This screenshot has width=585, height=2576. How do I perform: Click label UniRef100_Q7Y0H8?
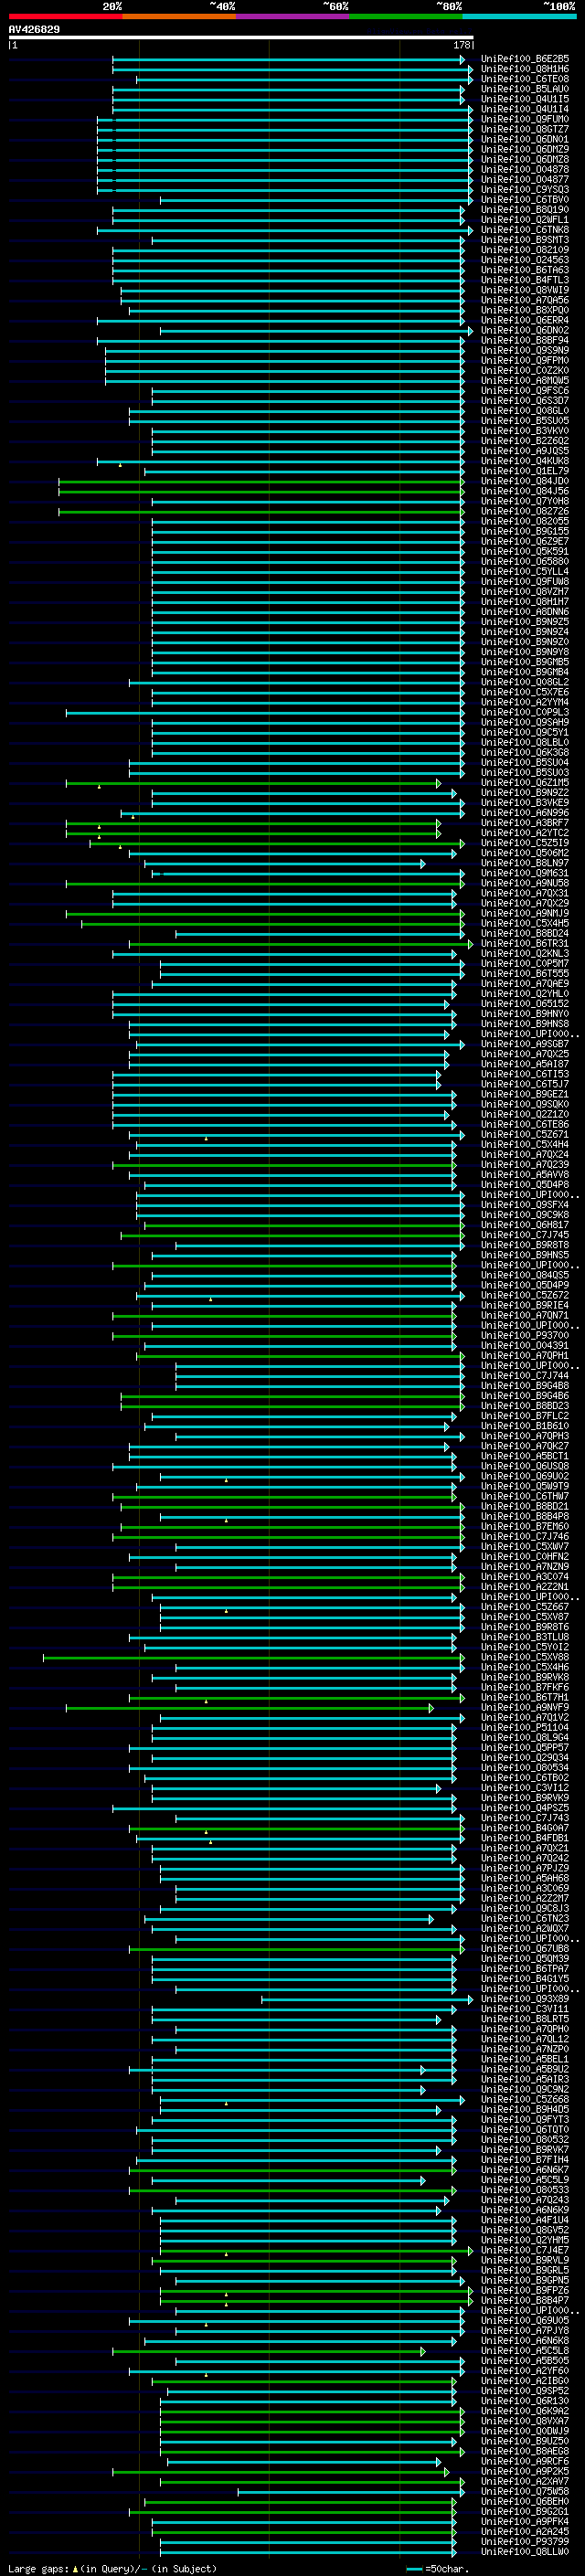[525, 501]
